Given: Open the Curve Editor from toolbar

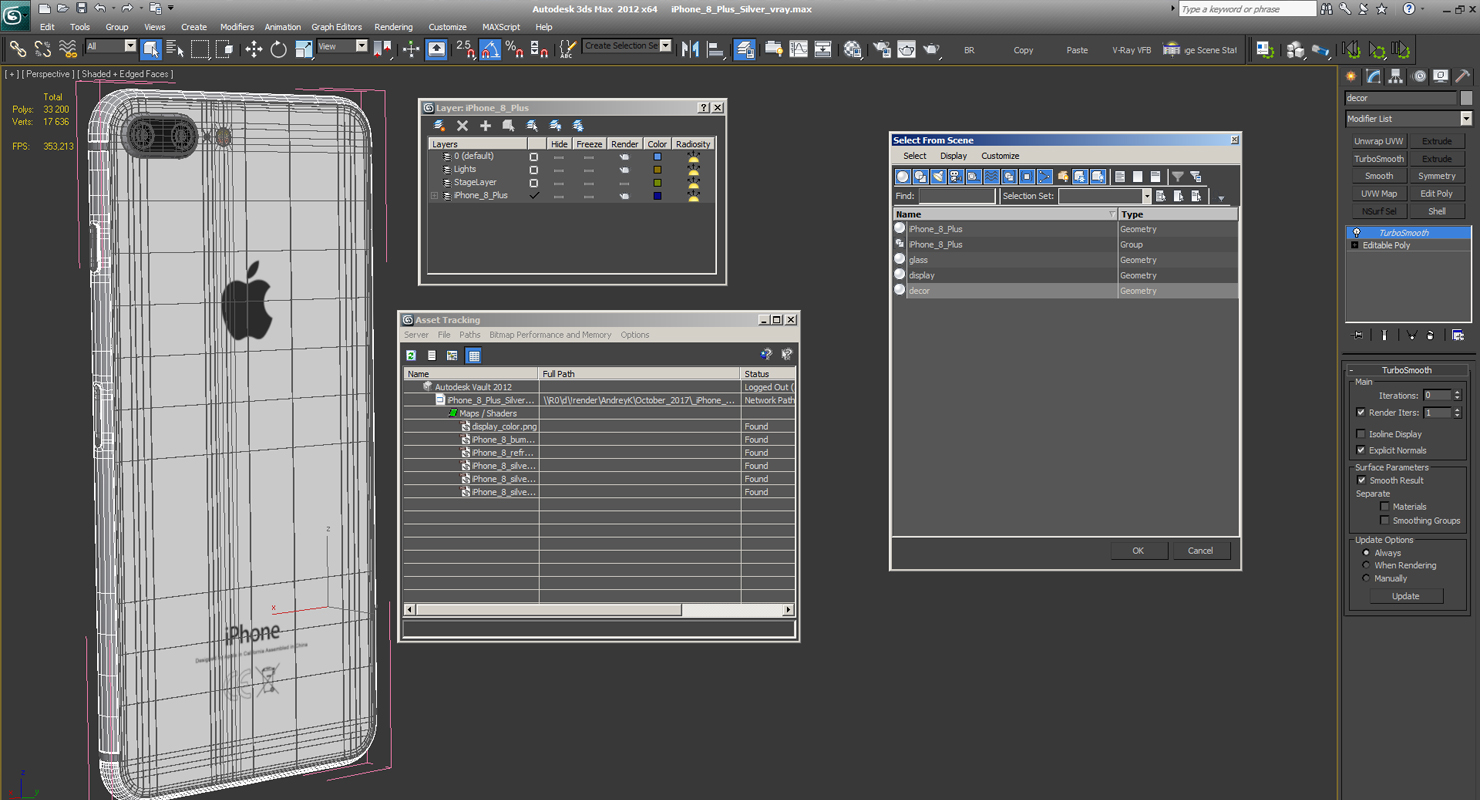Looking at the screenshot, I should coord(798,48).
